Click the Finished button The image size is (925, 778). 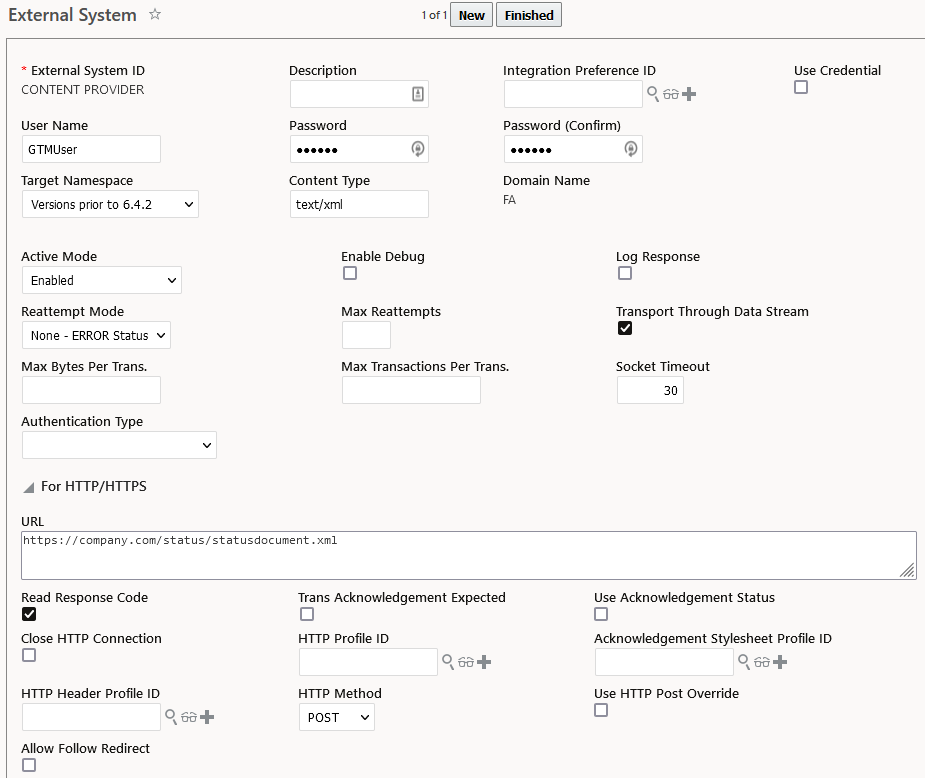pyautogui.click(x=529, y=15)
